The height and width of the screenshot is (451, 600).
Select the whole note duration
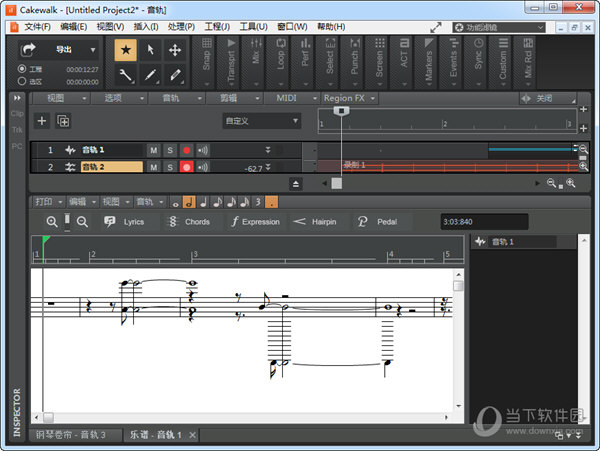(175, 202)
